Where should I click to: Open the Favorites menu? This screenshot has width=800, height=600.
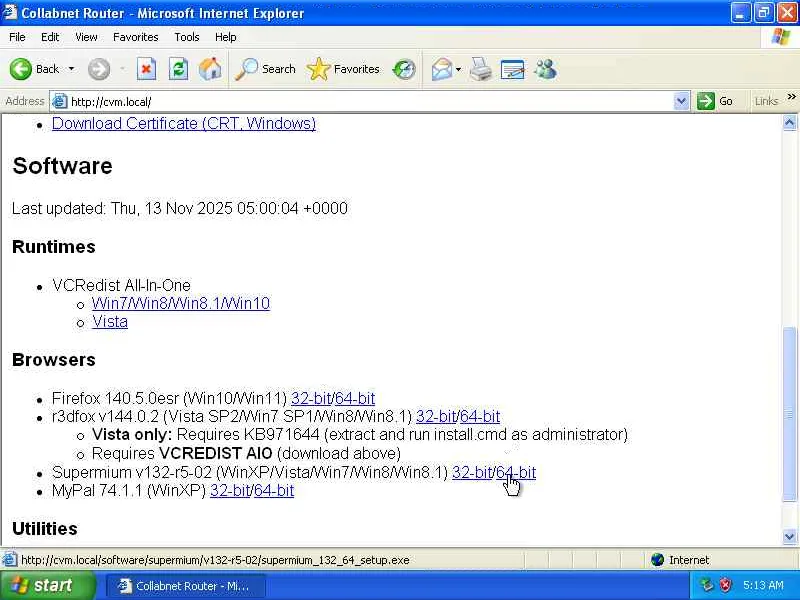pyautogui.click(x=136, y=37)
